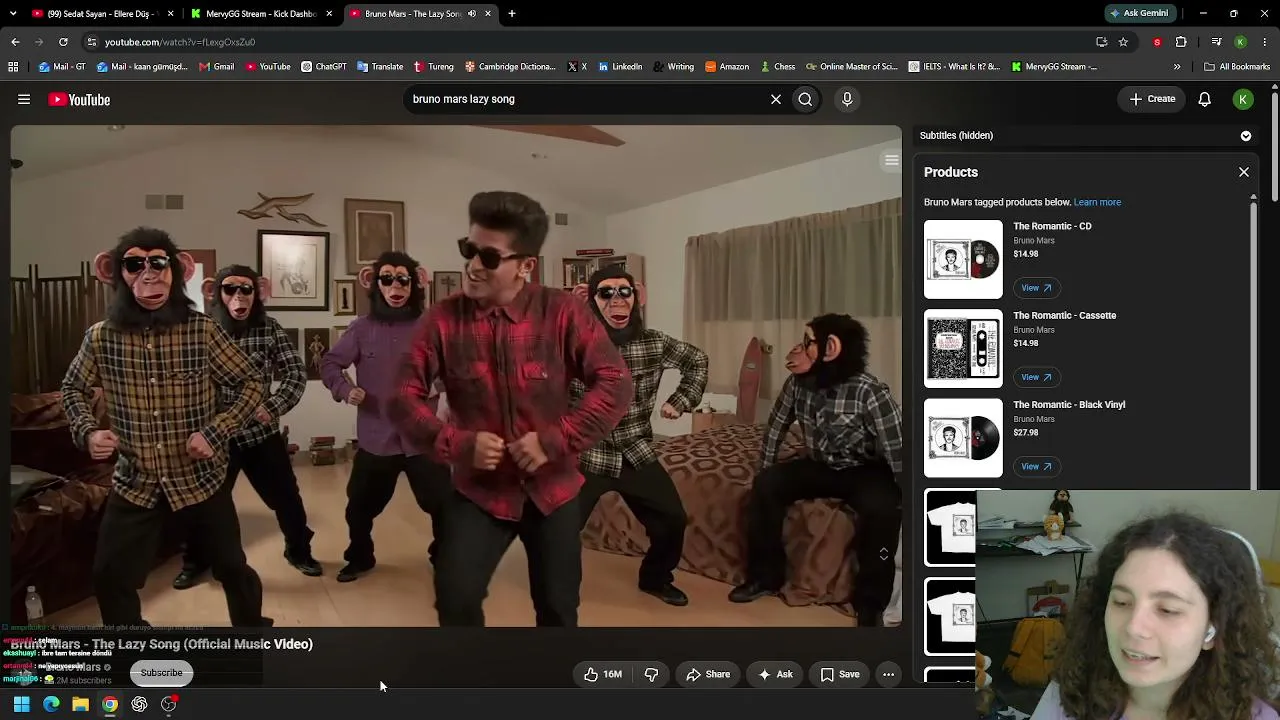This screenshot has height=720, width=1280.
Task: View The Romantic - CD product
Action: [1036, 288]
